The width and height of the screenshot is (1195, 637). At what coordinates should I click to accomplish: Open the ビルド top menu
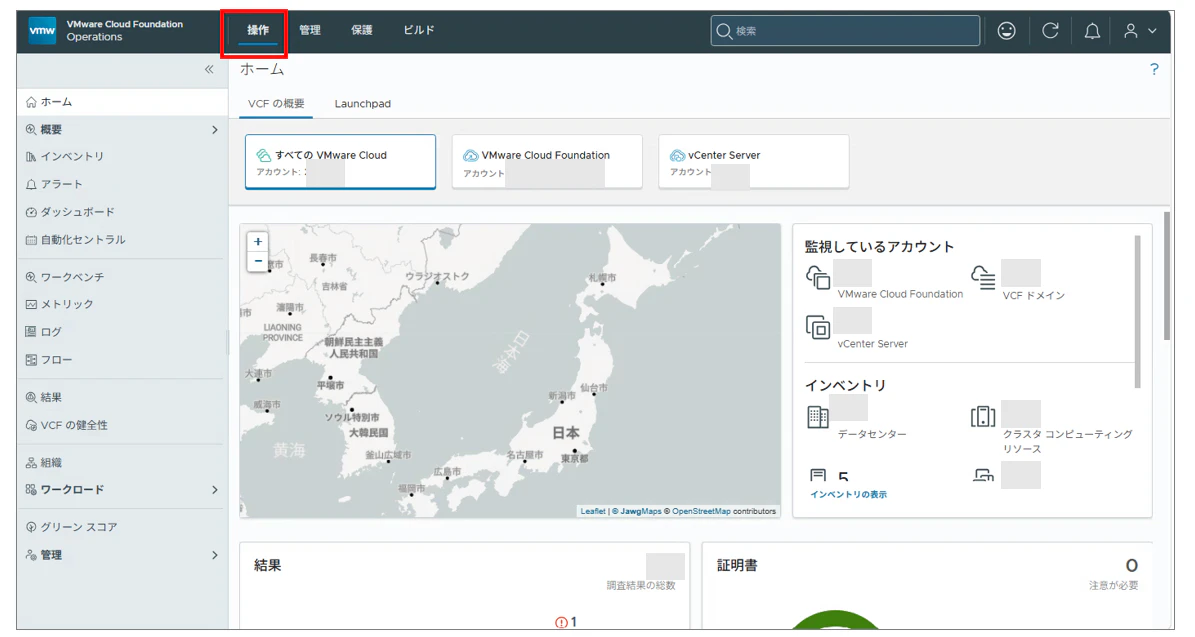(x=418, y=30)
